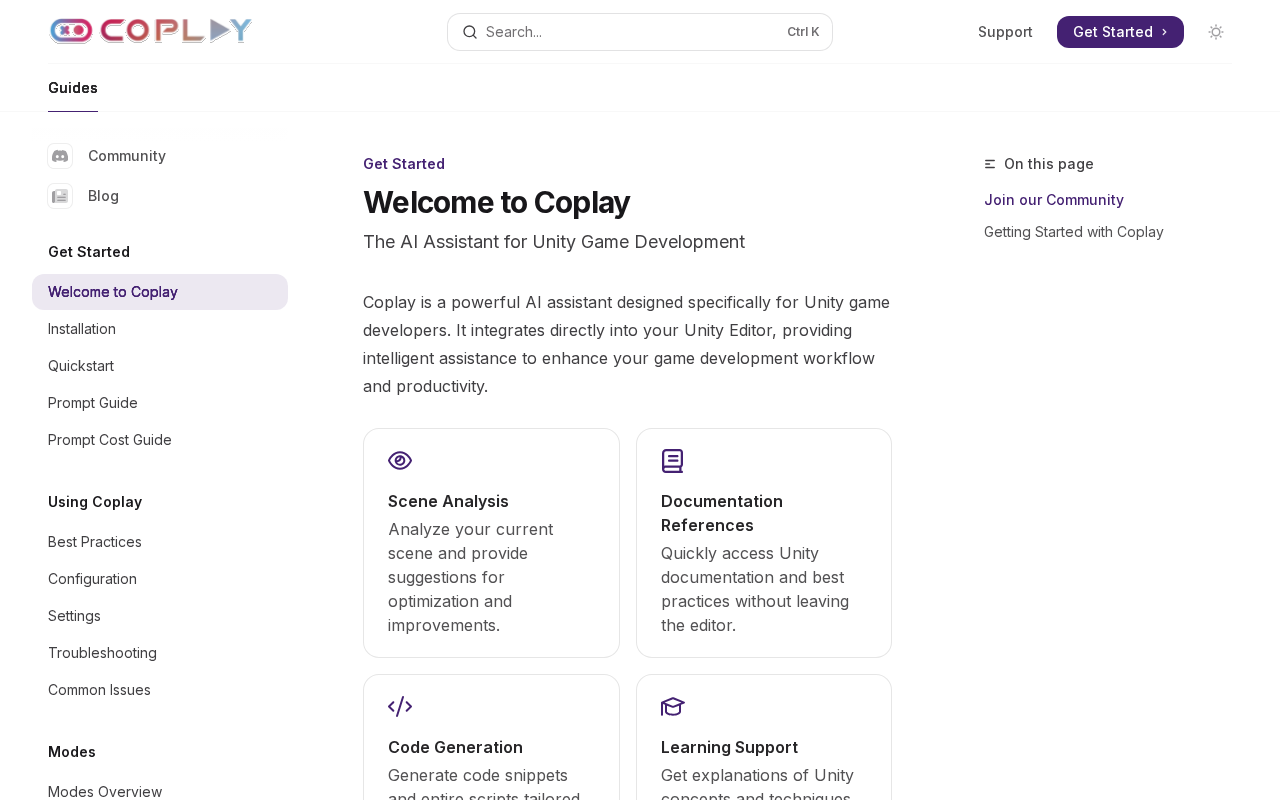This screenshot has width=1280, height=800.
Task: Jump to Join our Community section
Action: (1054, 200)
